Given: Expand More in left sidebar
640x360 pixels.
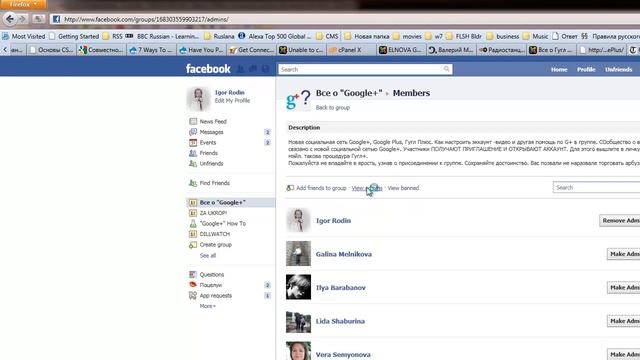Looking at the screenshot, I should (207, 306).
